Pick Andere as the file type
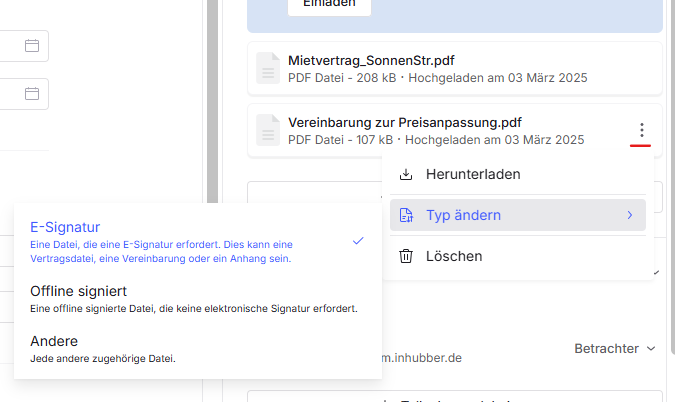675x402 pixels. tap(55, 341)
